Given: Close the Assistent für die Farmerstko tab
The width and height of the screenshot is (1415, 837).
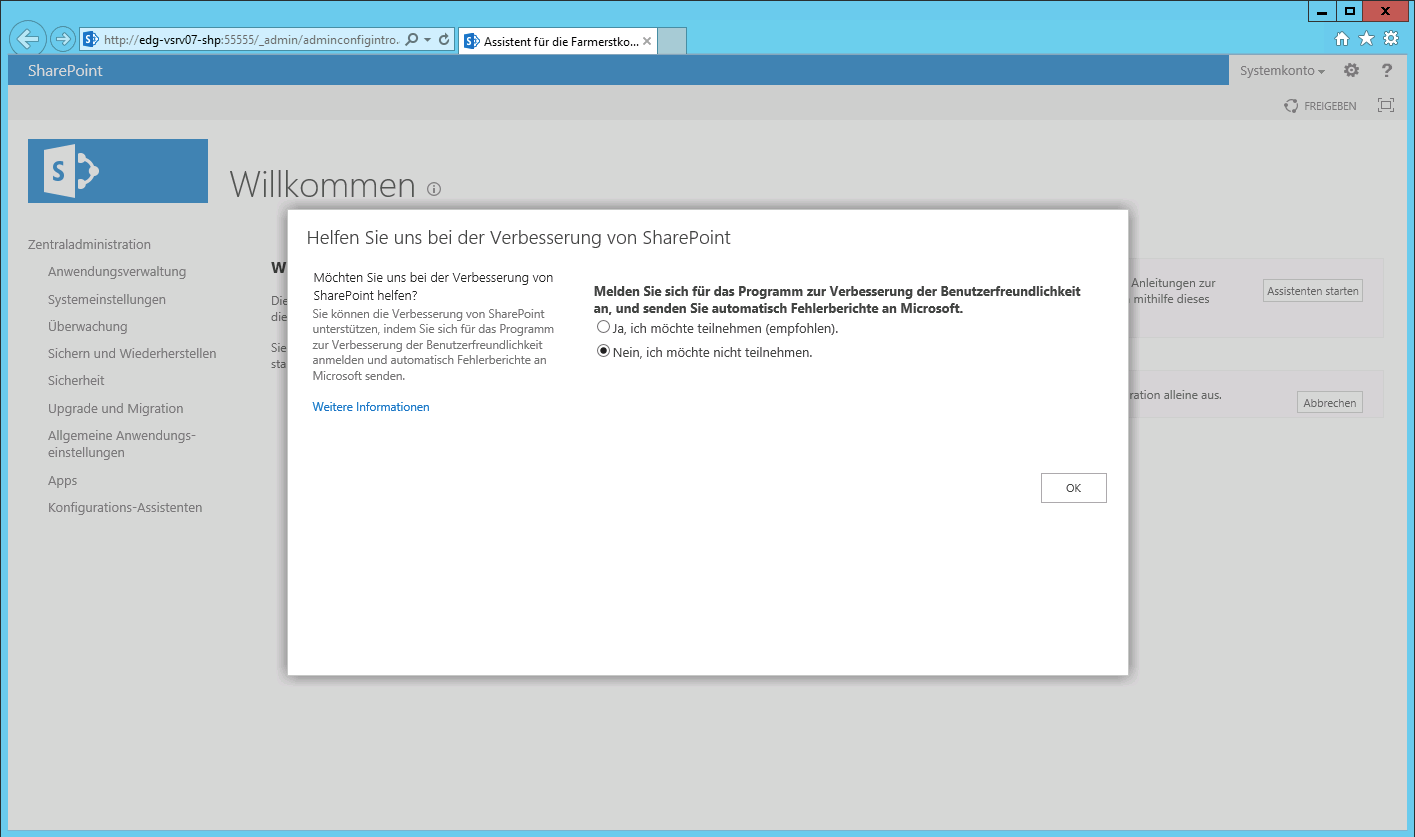Looking at the screenshot, I should point(647,41).
